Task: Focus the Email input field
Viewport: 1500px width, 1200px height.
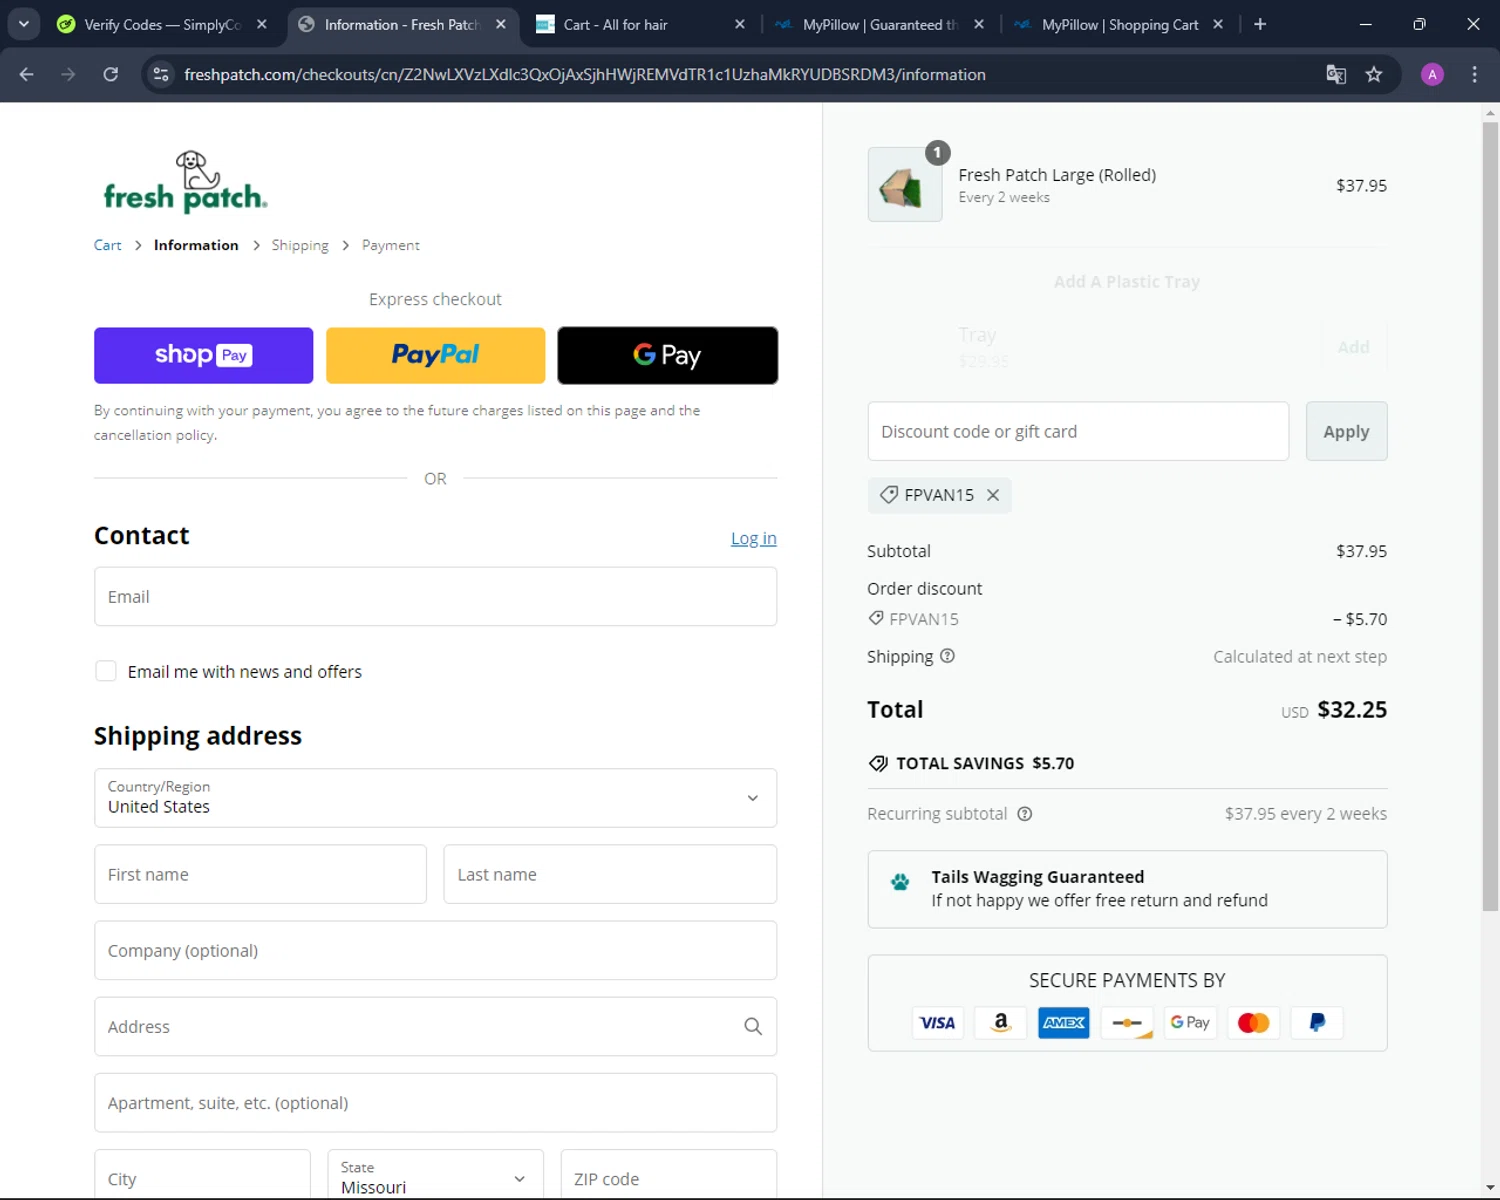Action: [x=435, y=596]
